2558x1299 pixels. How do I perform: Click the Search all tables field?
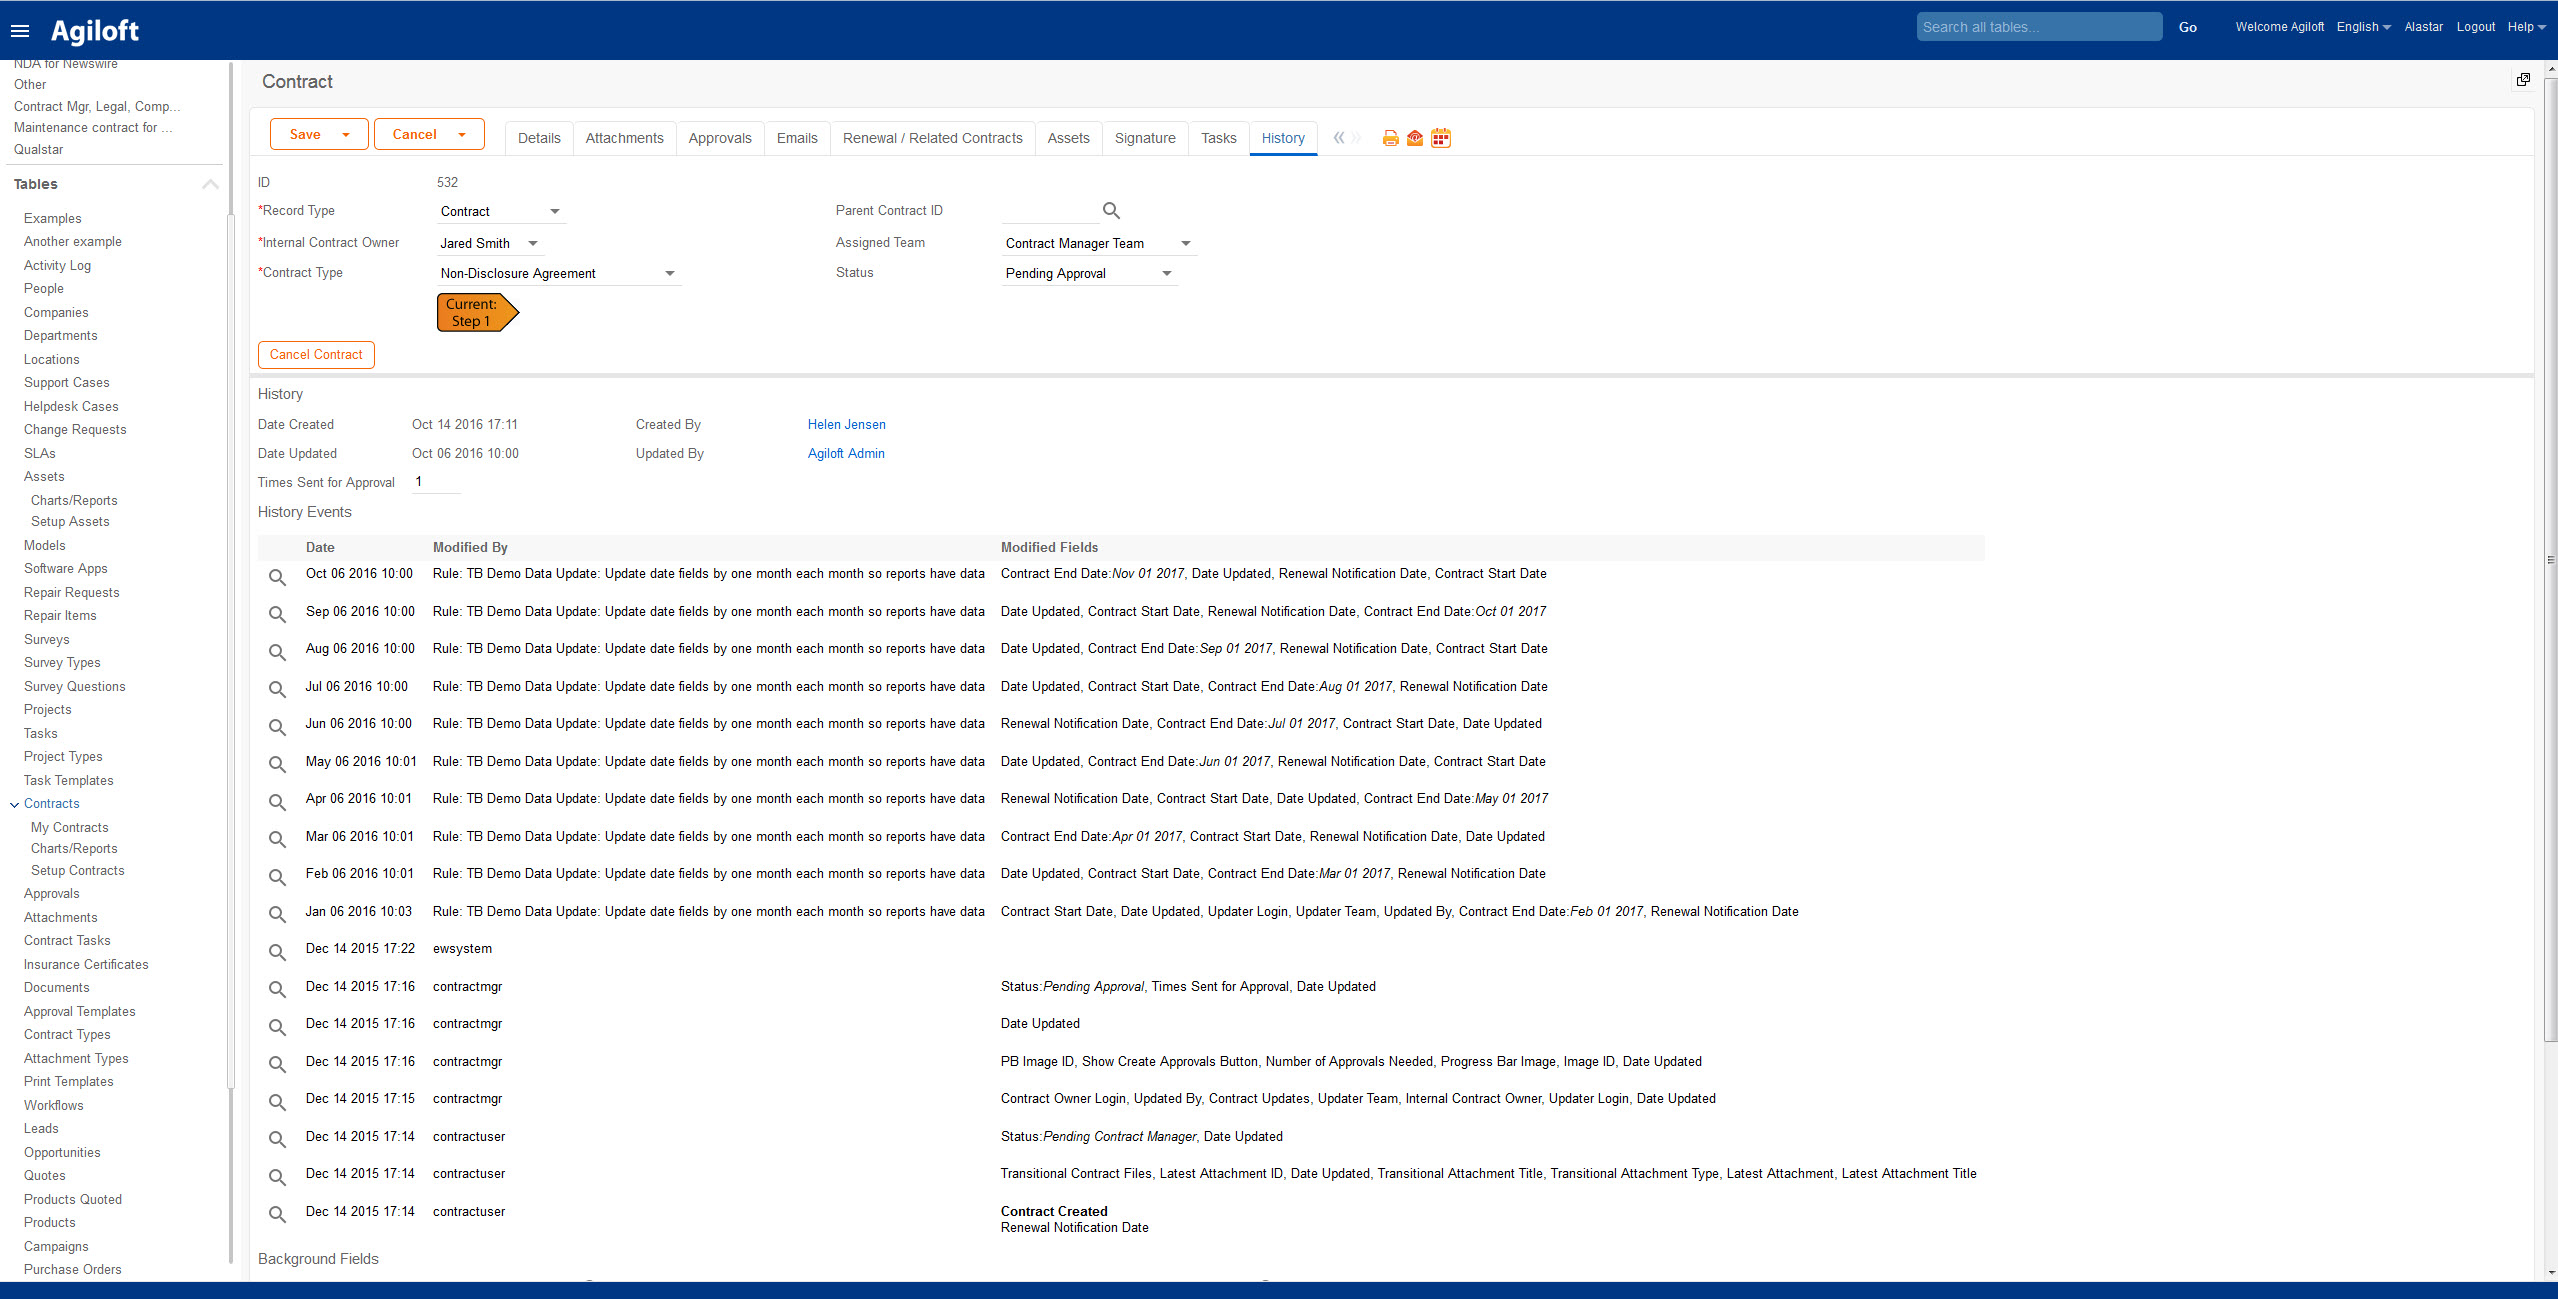[x=2038, y=27]
